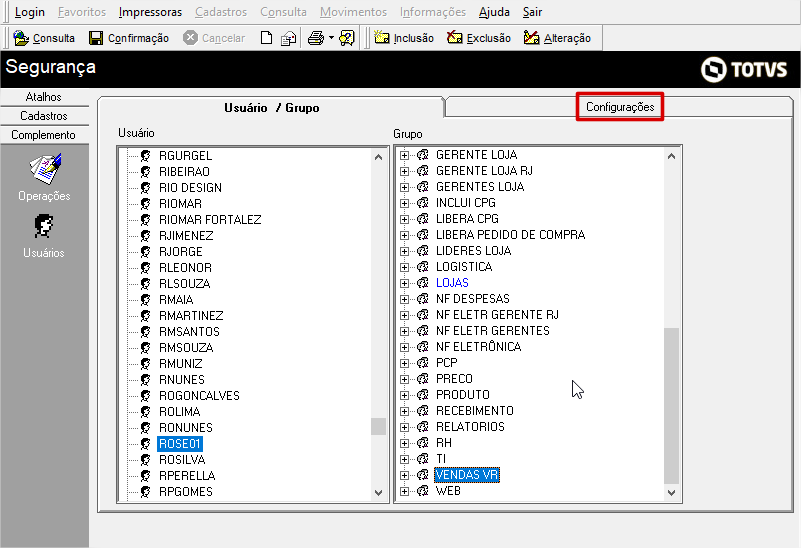Click the group list scrollbar thumb

tap(671, 406)
